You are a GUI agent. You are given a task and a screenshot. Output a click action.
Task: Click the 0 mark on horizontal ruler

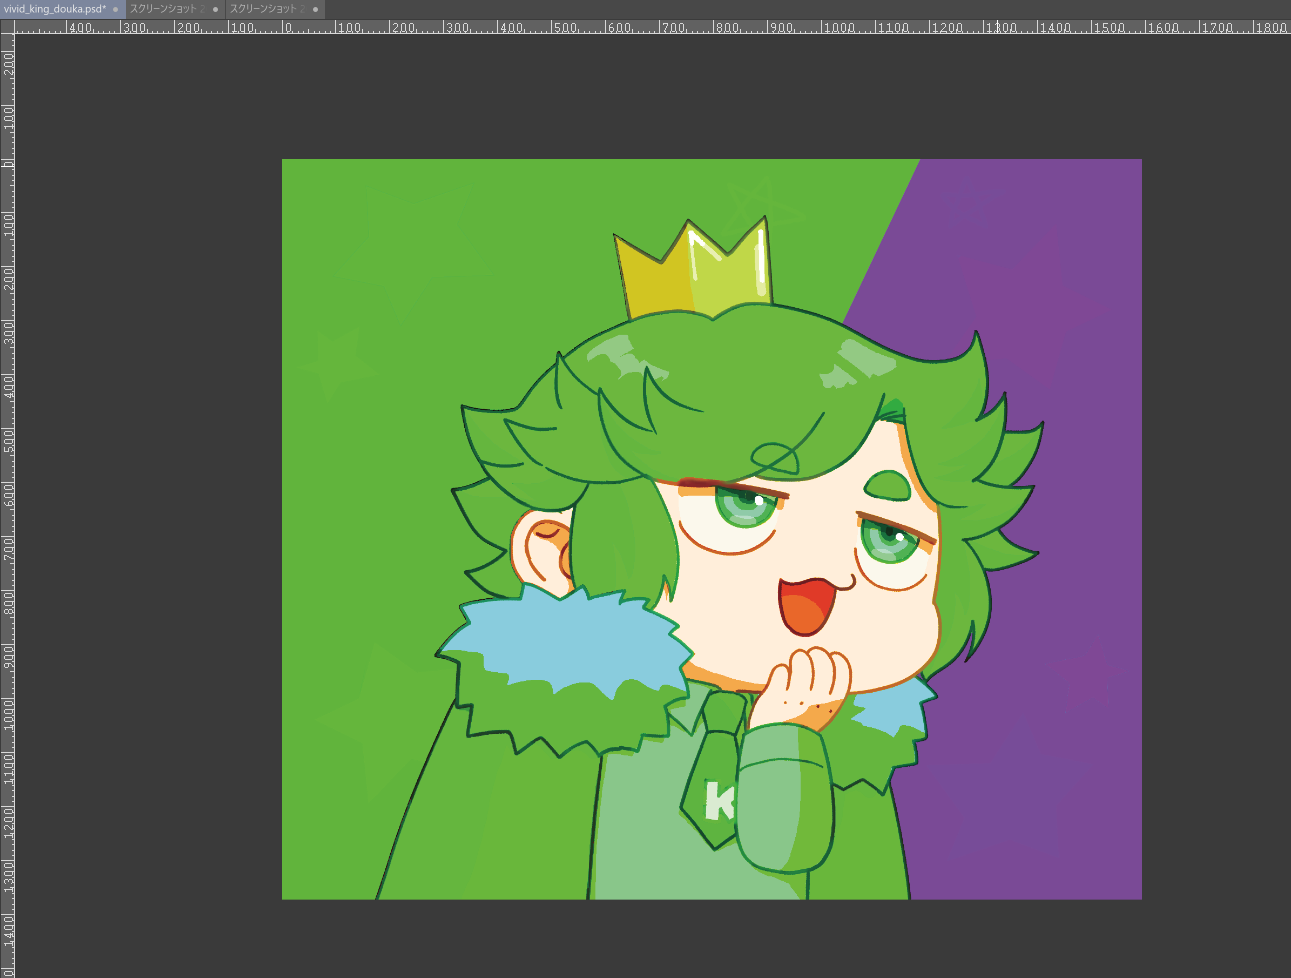point(284,28)
